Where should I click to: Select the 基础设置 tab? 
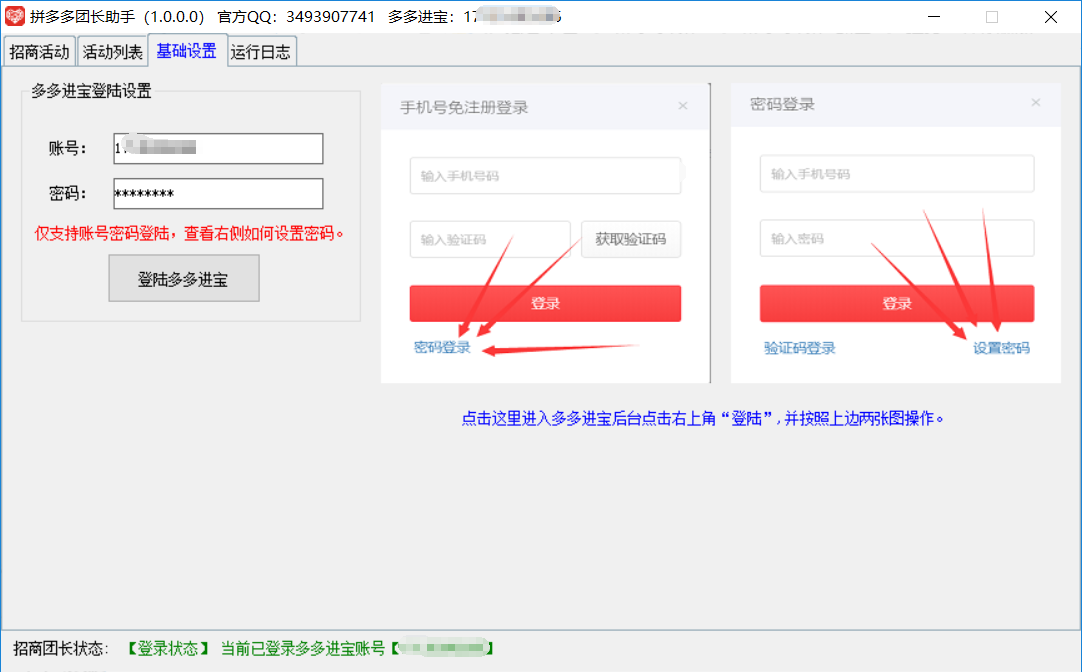pos(186,51)
